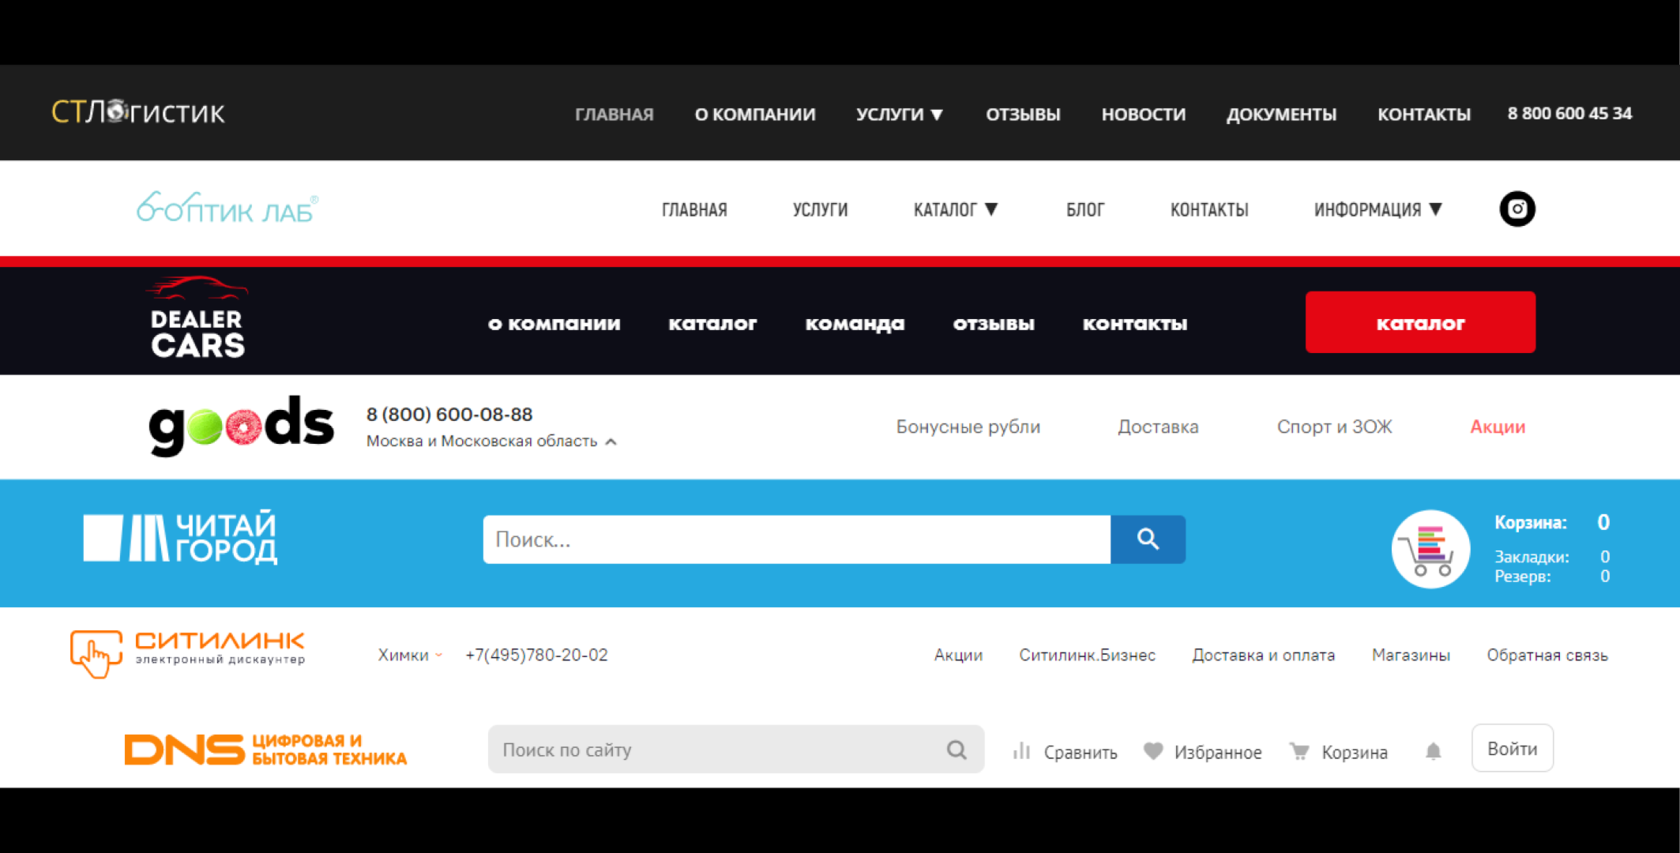Open ОТЗЫВЫ in СТЛогистик menu

pos(1023,114)
